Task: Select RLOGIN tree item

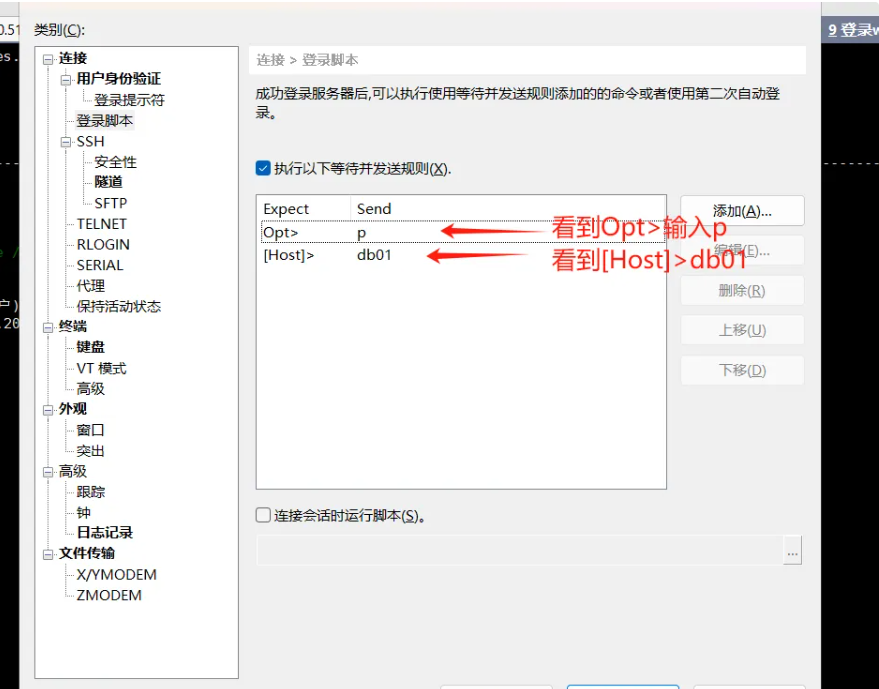Action: 103,244
